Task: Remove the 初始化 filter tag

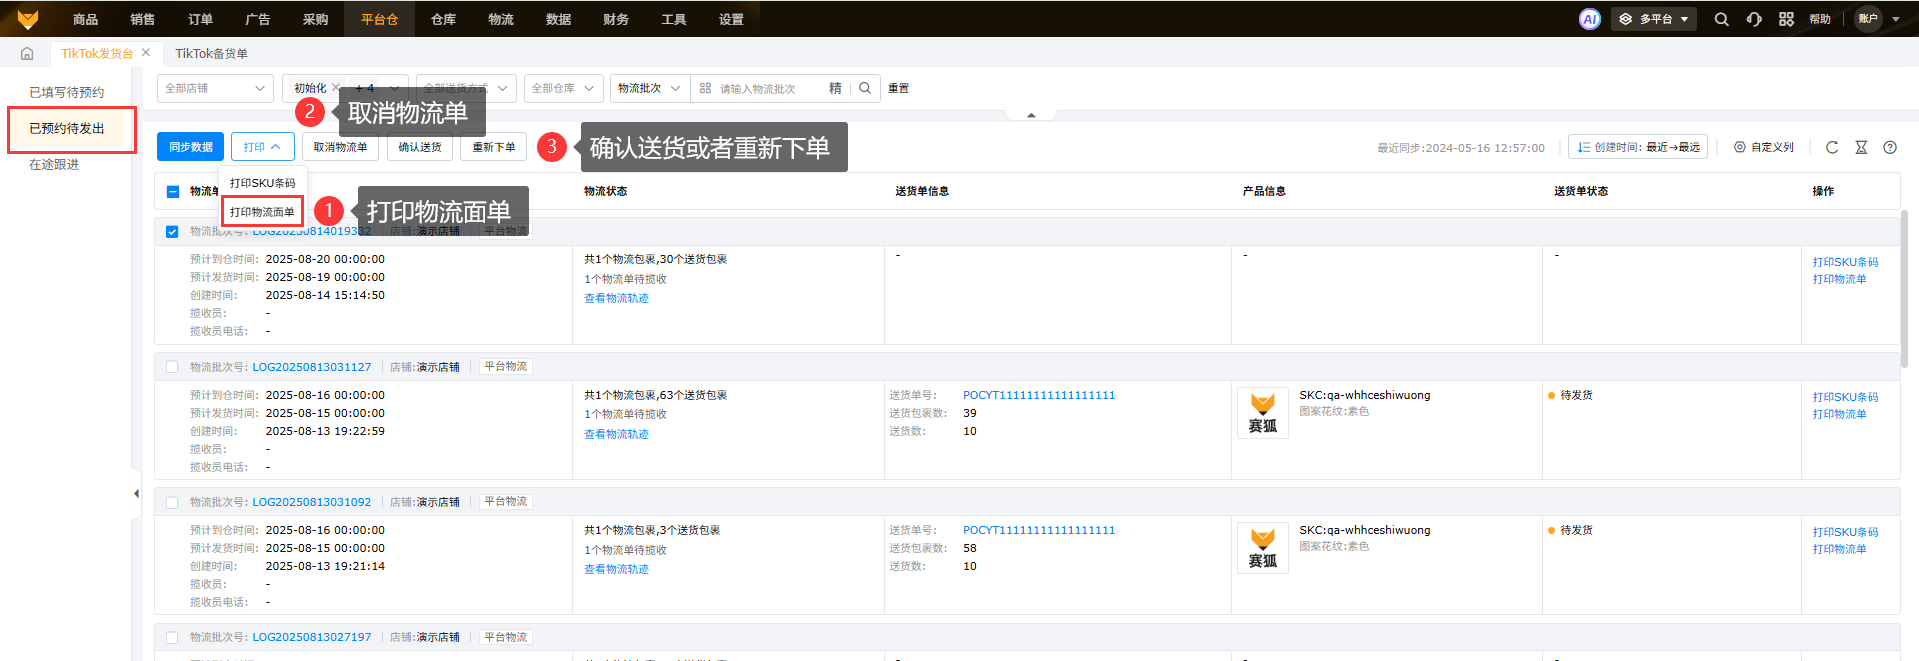Action: pyautogui.click(x=335, y=88)
